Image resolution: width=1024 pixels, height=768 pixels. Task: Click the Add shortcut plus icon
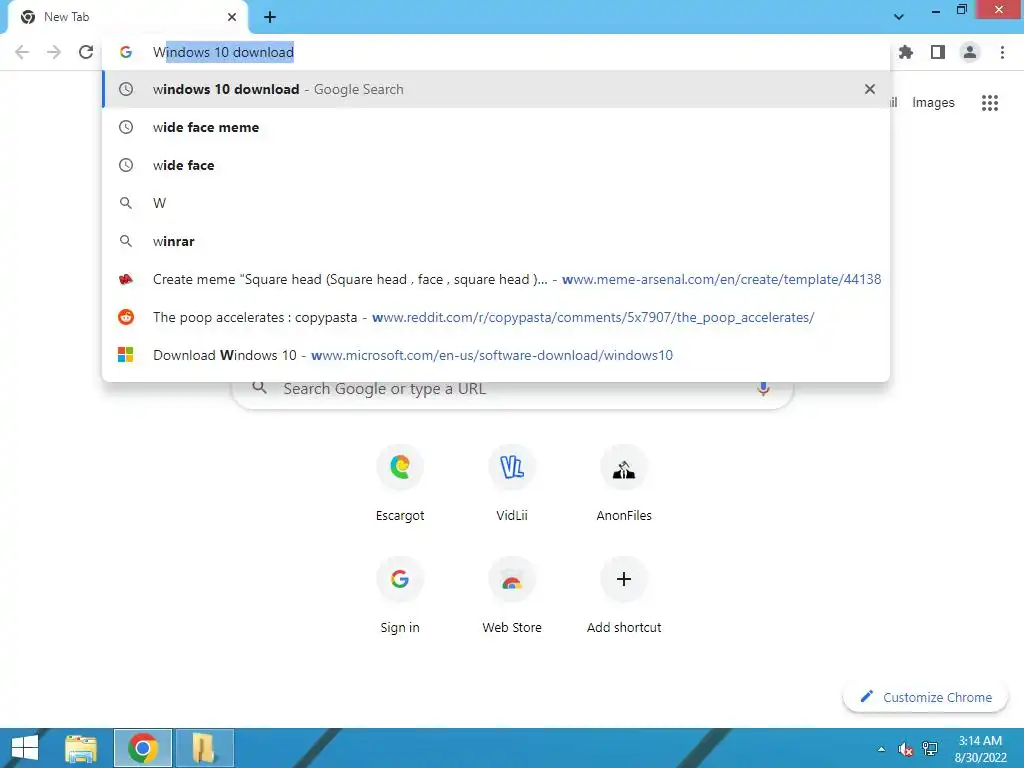point(624,579)
